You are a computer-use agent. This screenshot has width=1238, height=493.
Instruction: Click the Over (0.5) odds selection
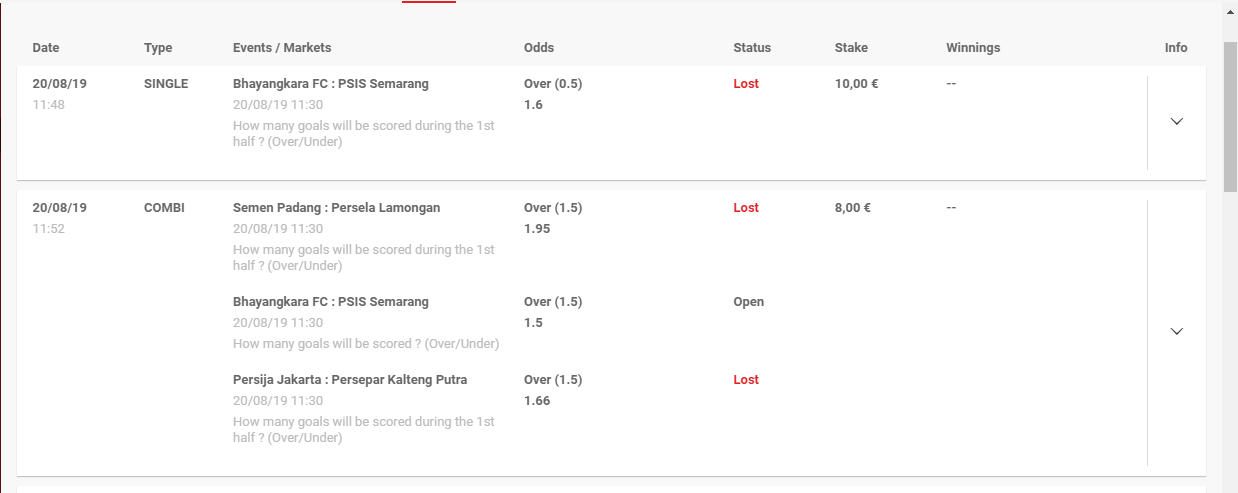(x=553, y=84)
